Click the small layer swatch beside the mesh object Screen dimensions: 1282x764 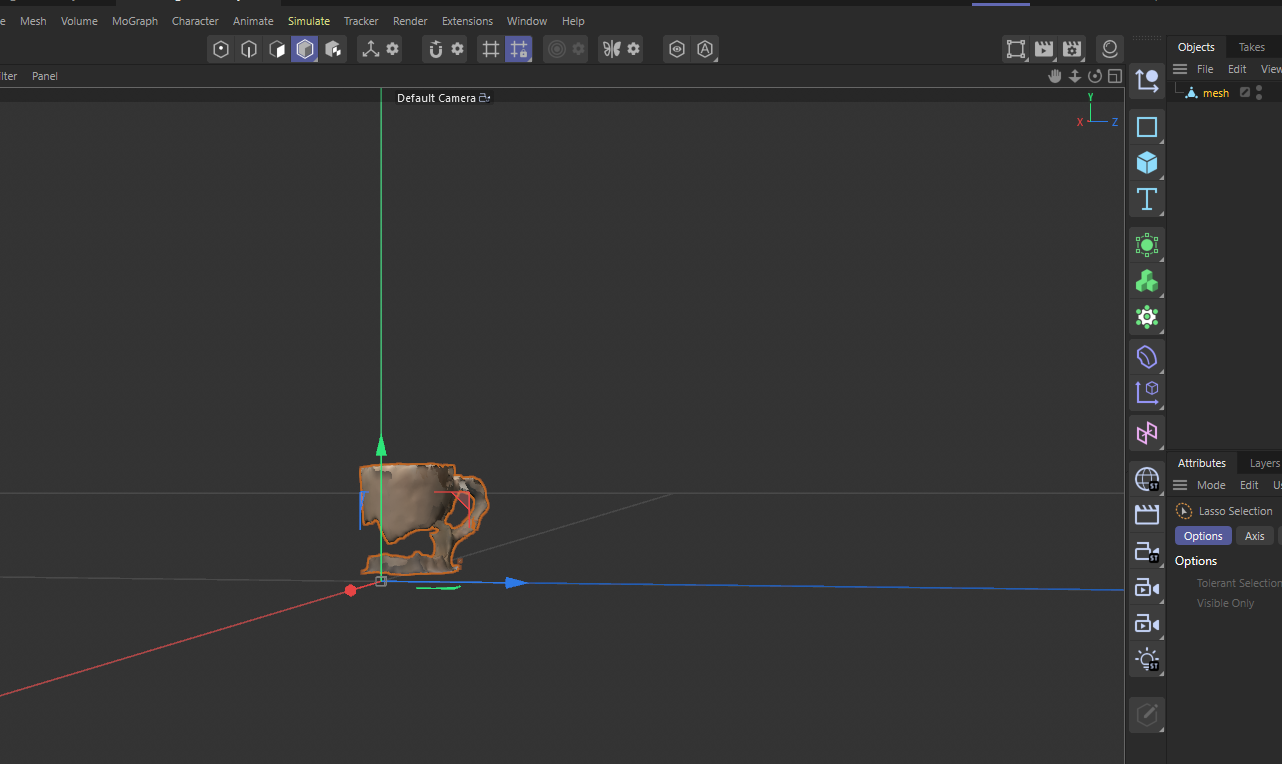tap(1245, 92)
